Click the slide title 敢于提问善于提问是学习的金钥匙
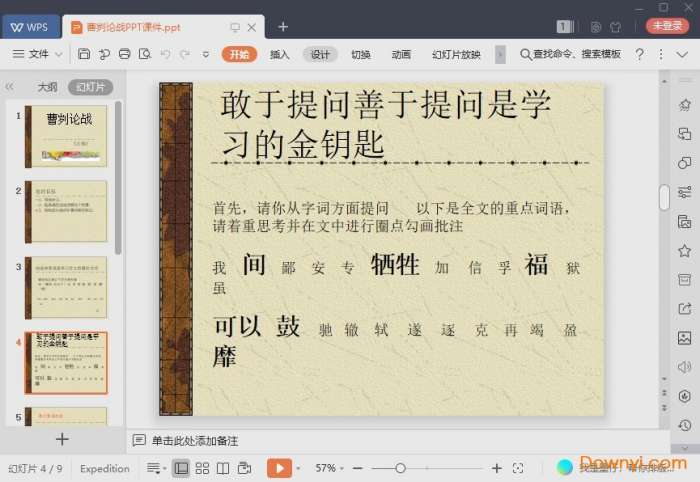The width and height of the screenshot is (700, 482). coord(385,124)
